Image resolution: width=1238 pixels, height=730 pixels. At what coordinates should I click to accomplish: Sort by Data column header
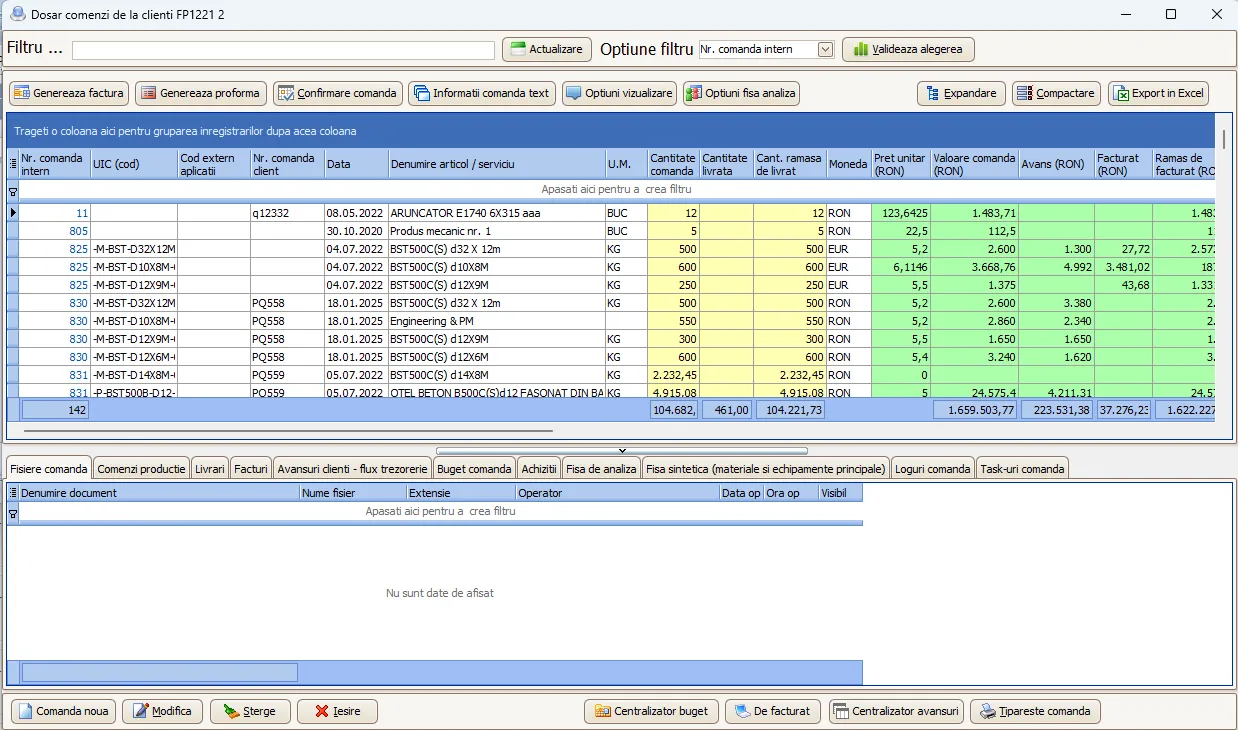point(356,164)
